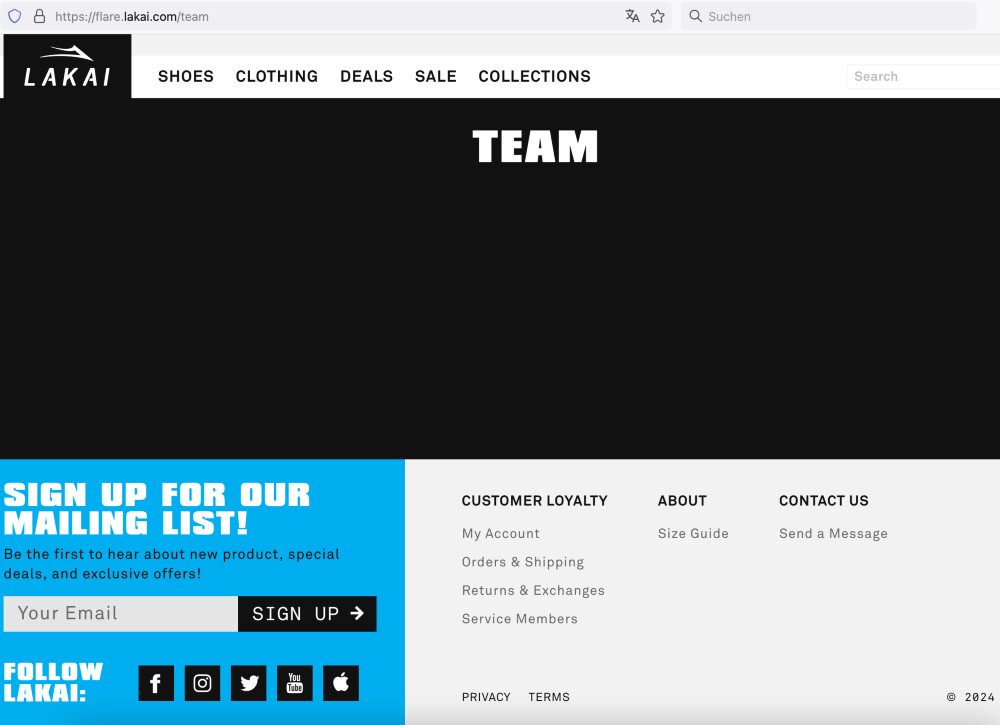Open Lakai's Twitter icon
Screen dimensions: 1000x725
pyautogui.click(x=249, y=683)
